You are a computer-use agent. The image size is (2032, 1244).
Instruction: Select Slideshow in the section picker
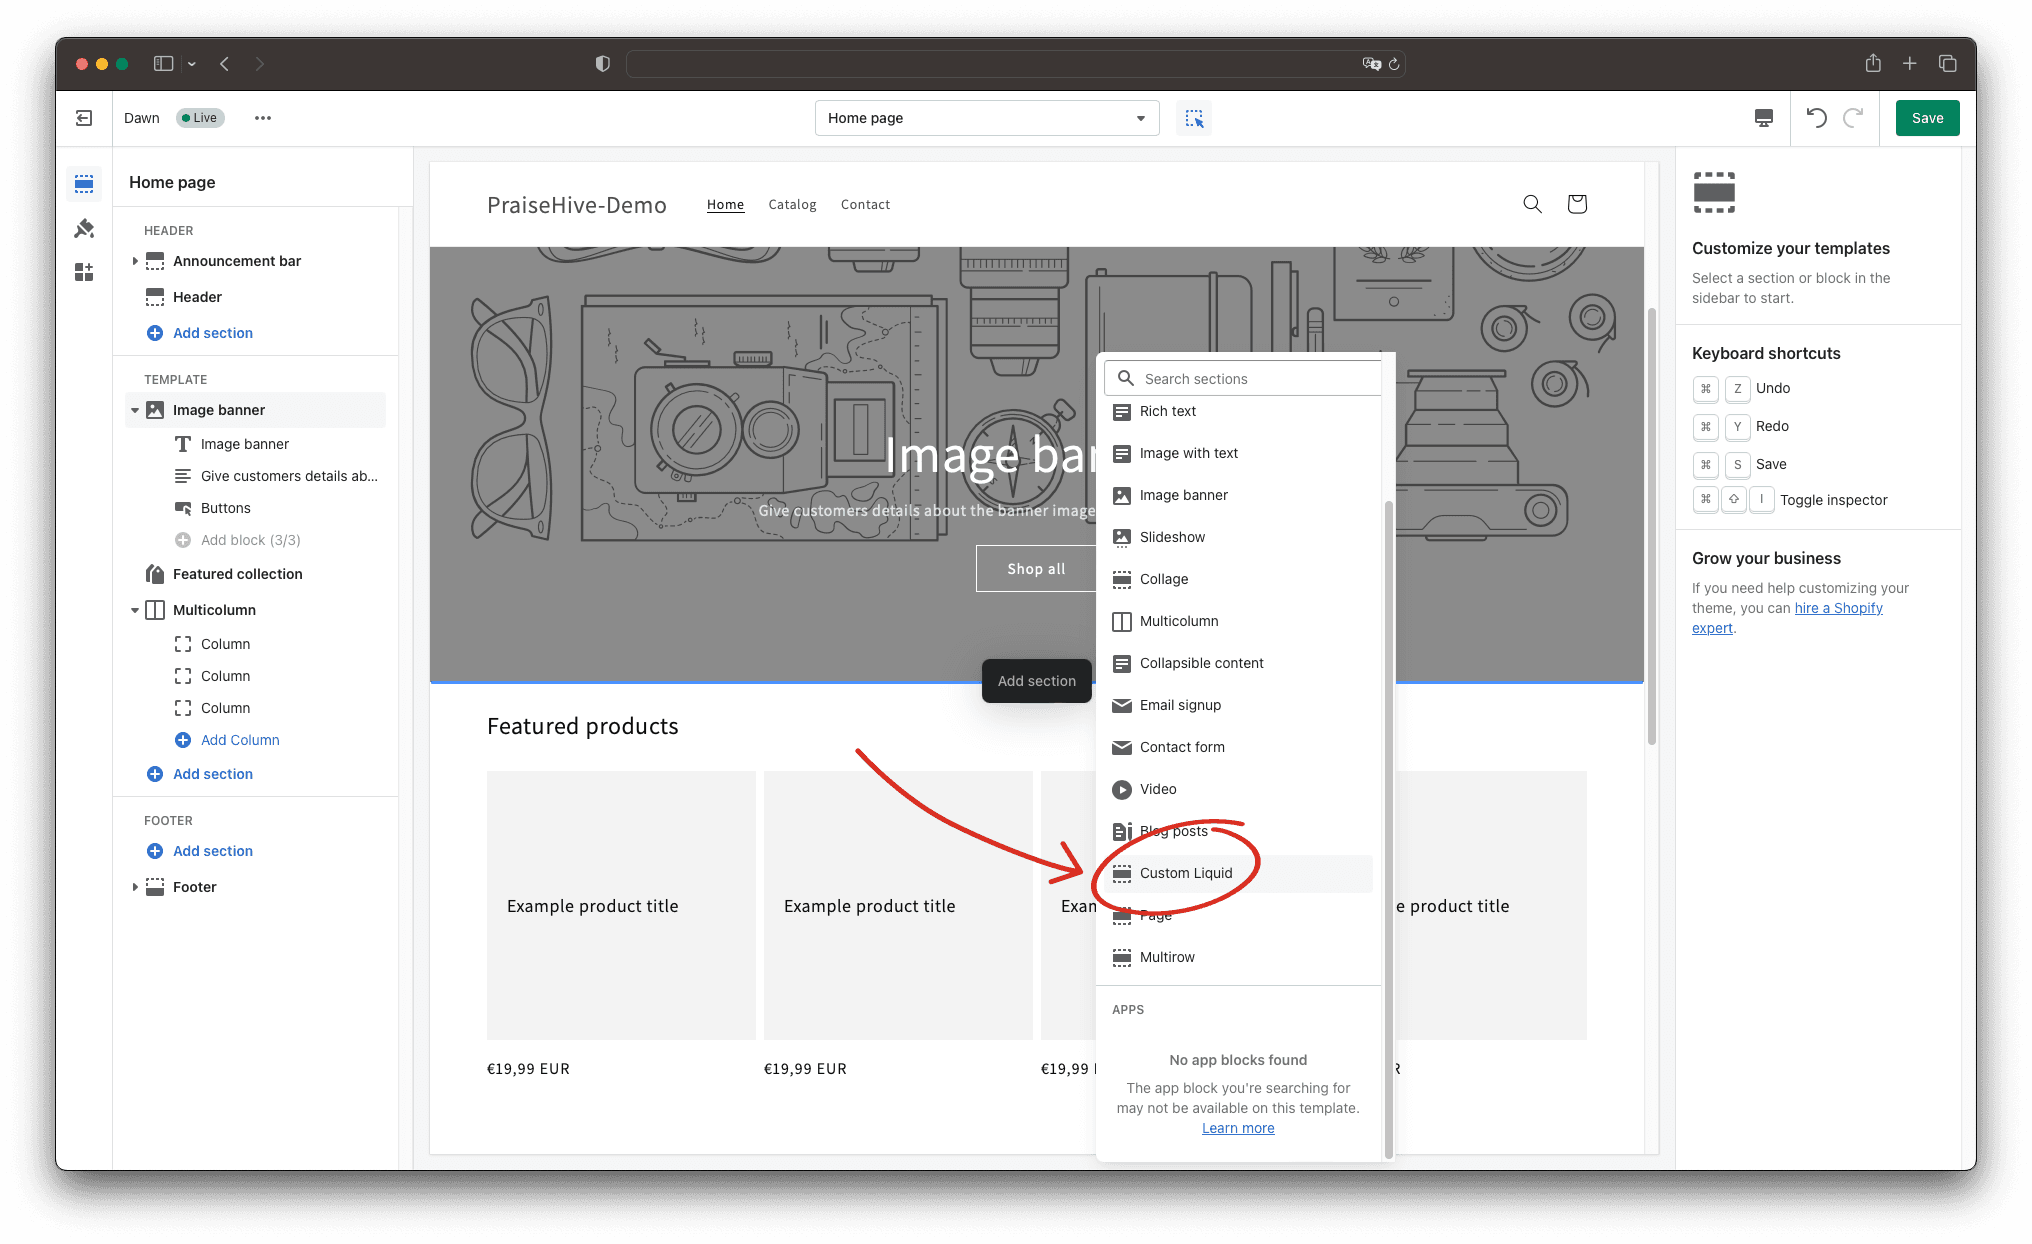pyautogui.click(x=1172, y=537)
